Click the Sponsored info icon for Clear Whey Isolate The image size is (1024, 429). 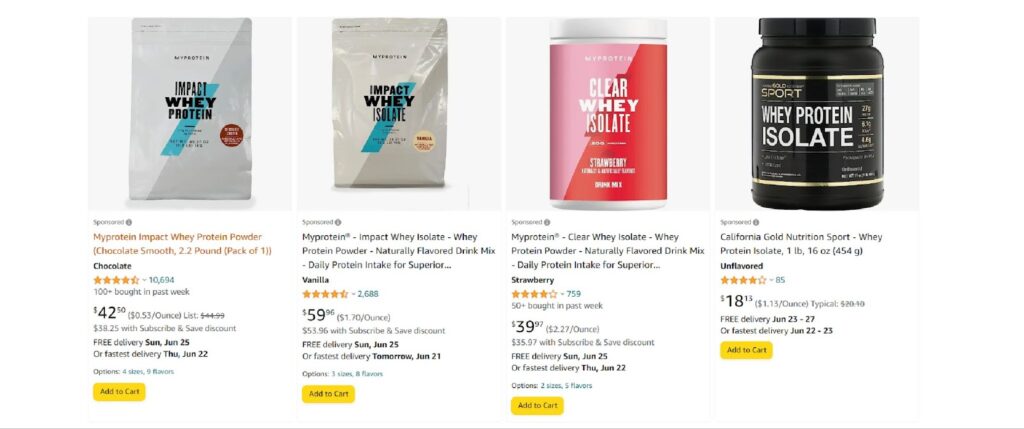coord(547,222)
